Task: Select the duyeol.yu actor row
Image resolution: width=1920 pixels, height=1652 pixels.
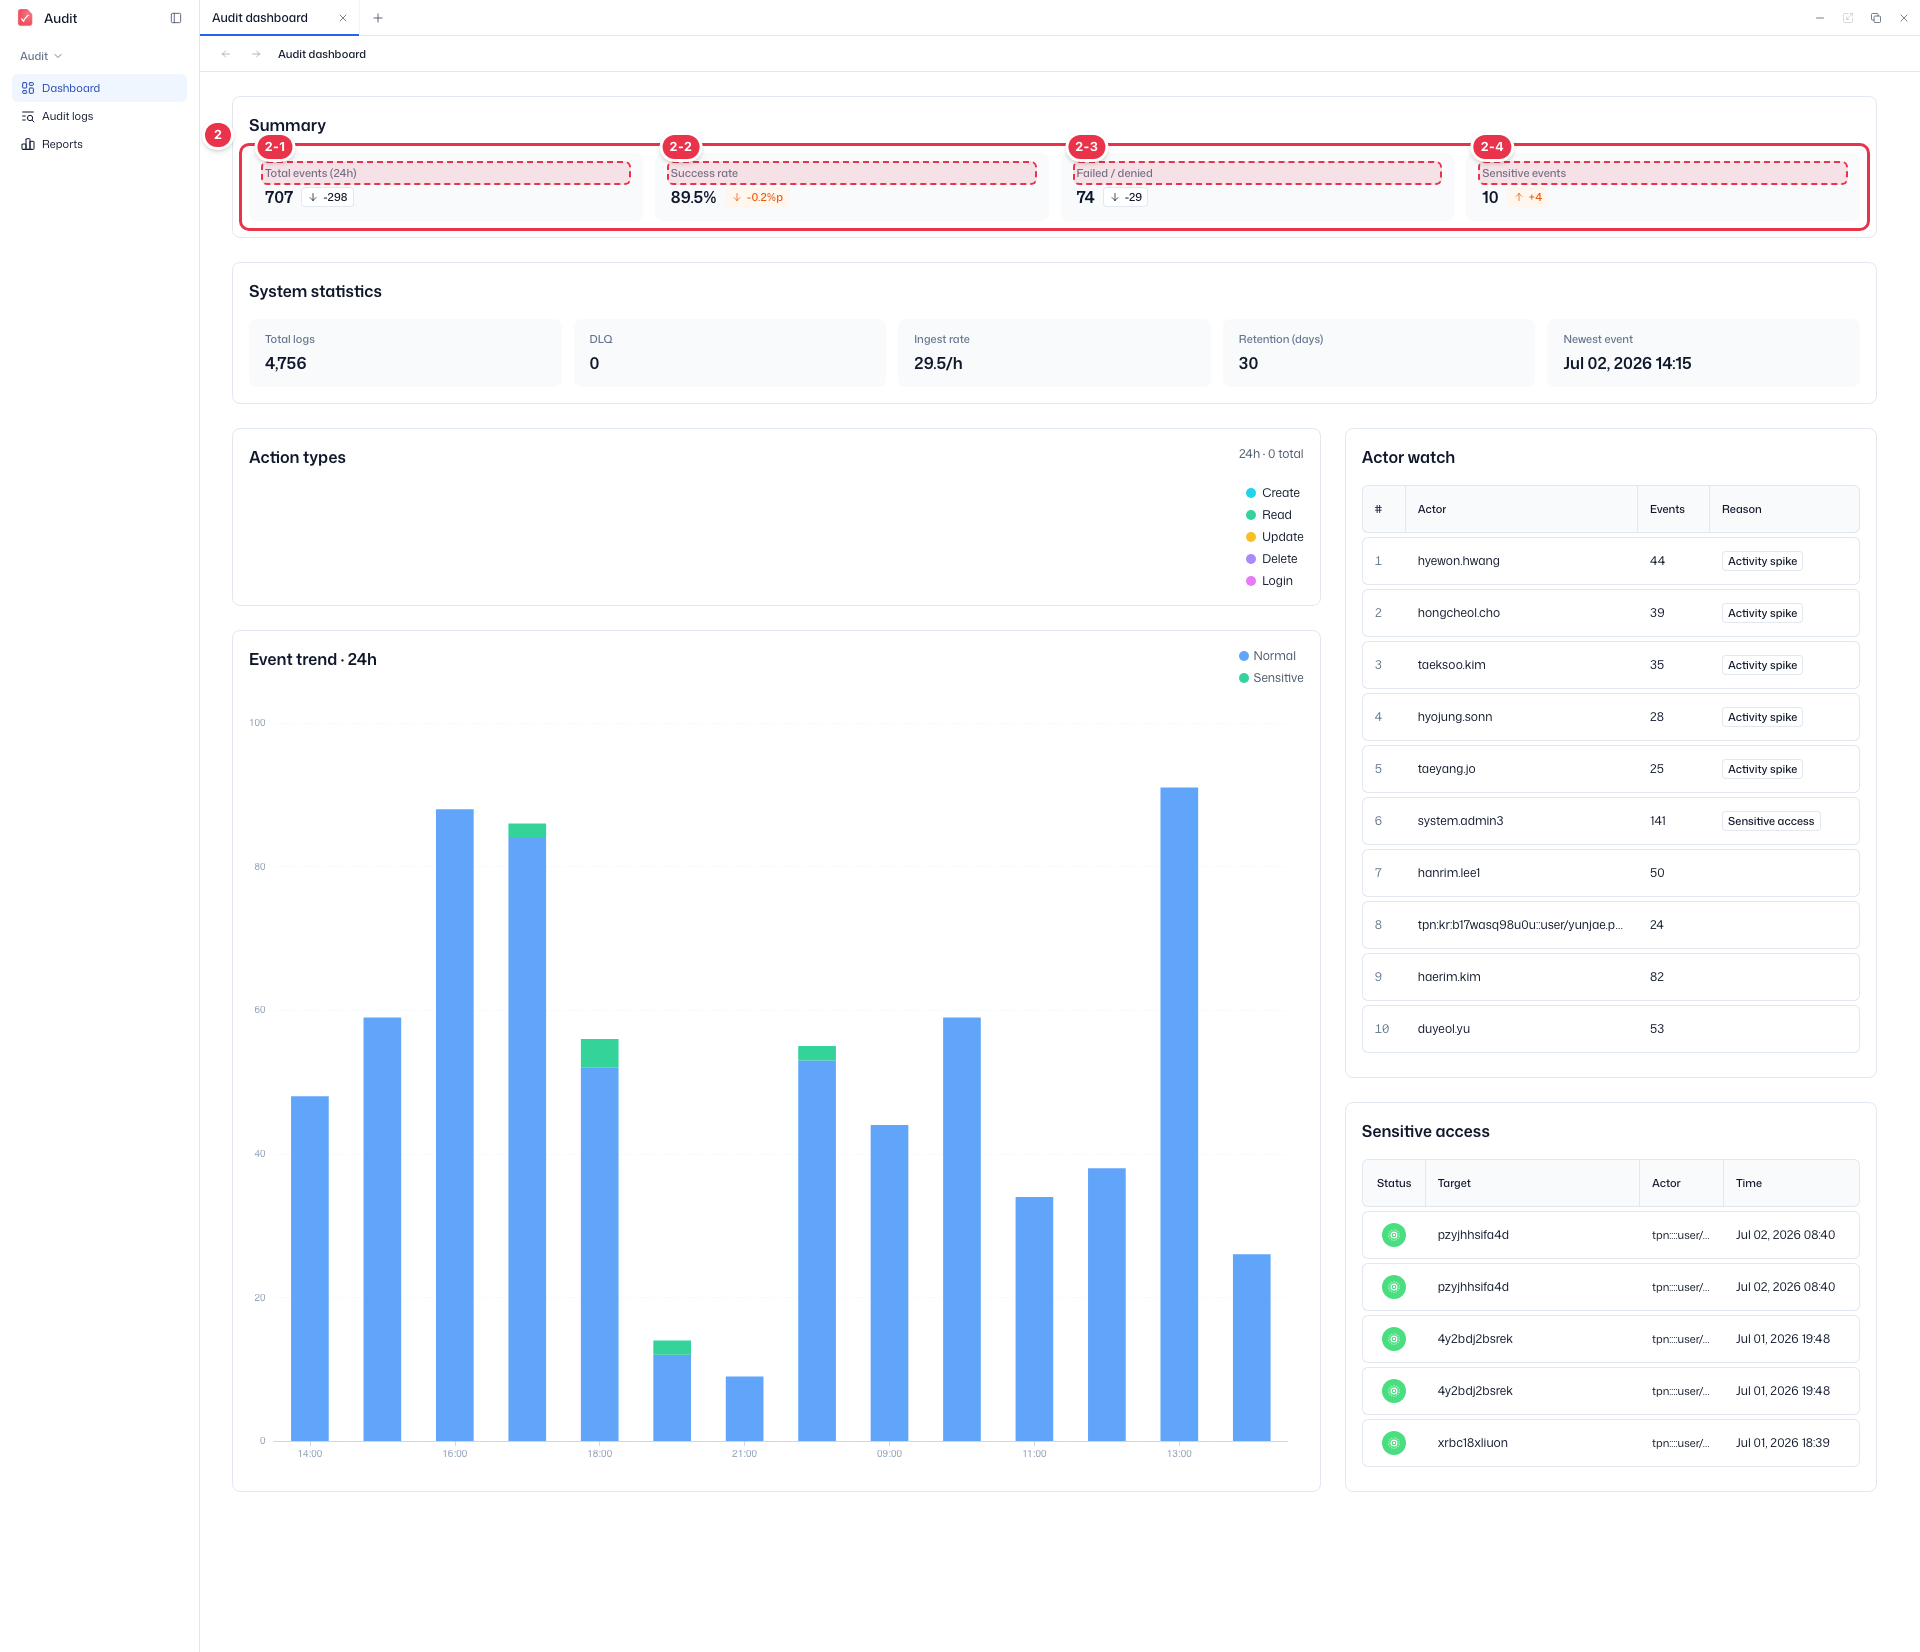Action: point(1610,1029)
